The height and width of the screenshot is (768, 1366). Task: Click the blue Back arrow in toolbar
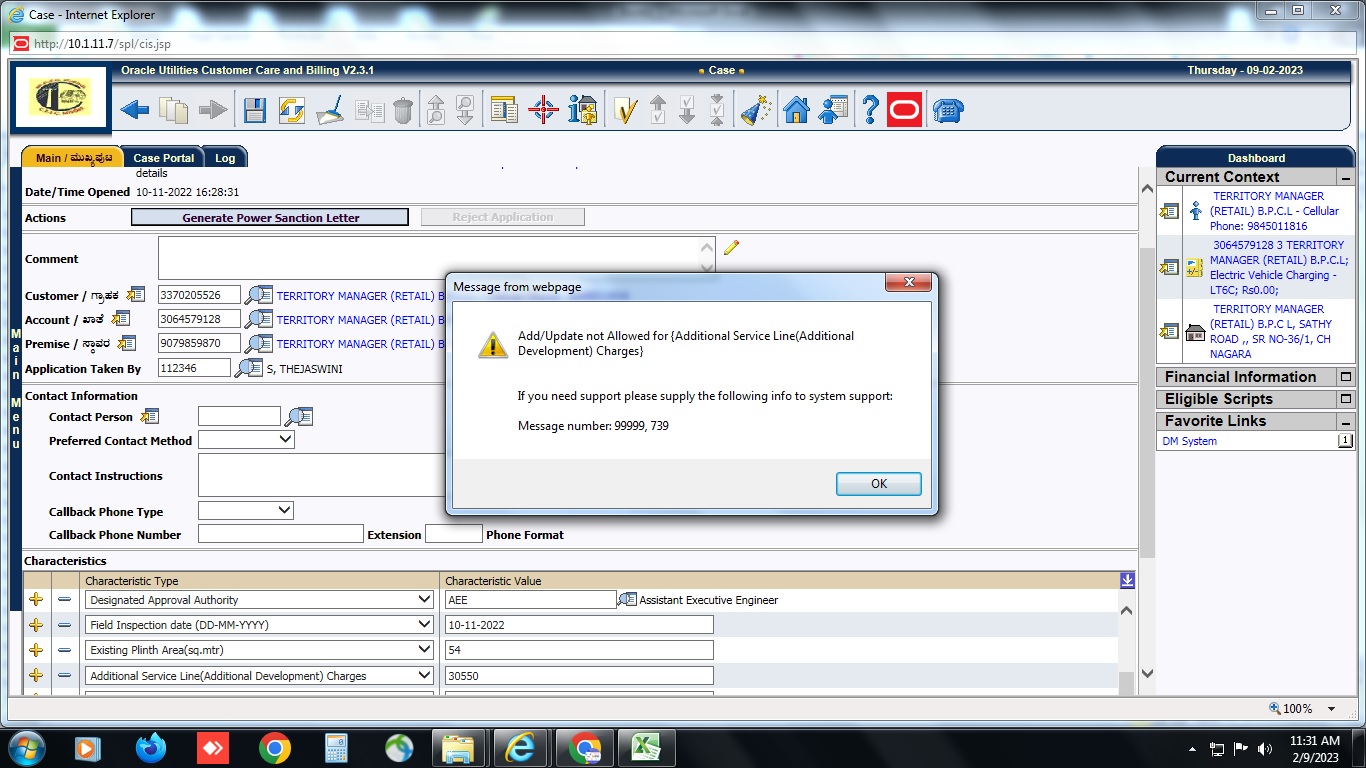135,110
